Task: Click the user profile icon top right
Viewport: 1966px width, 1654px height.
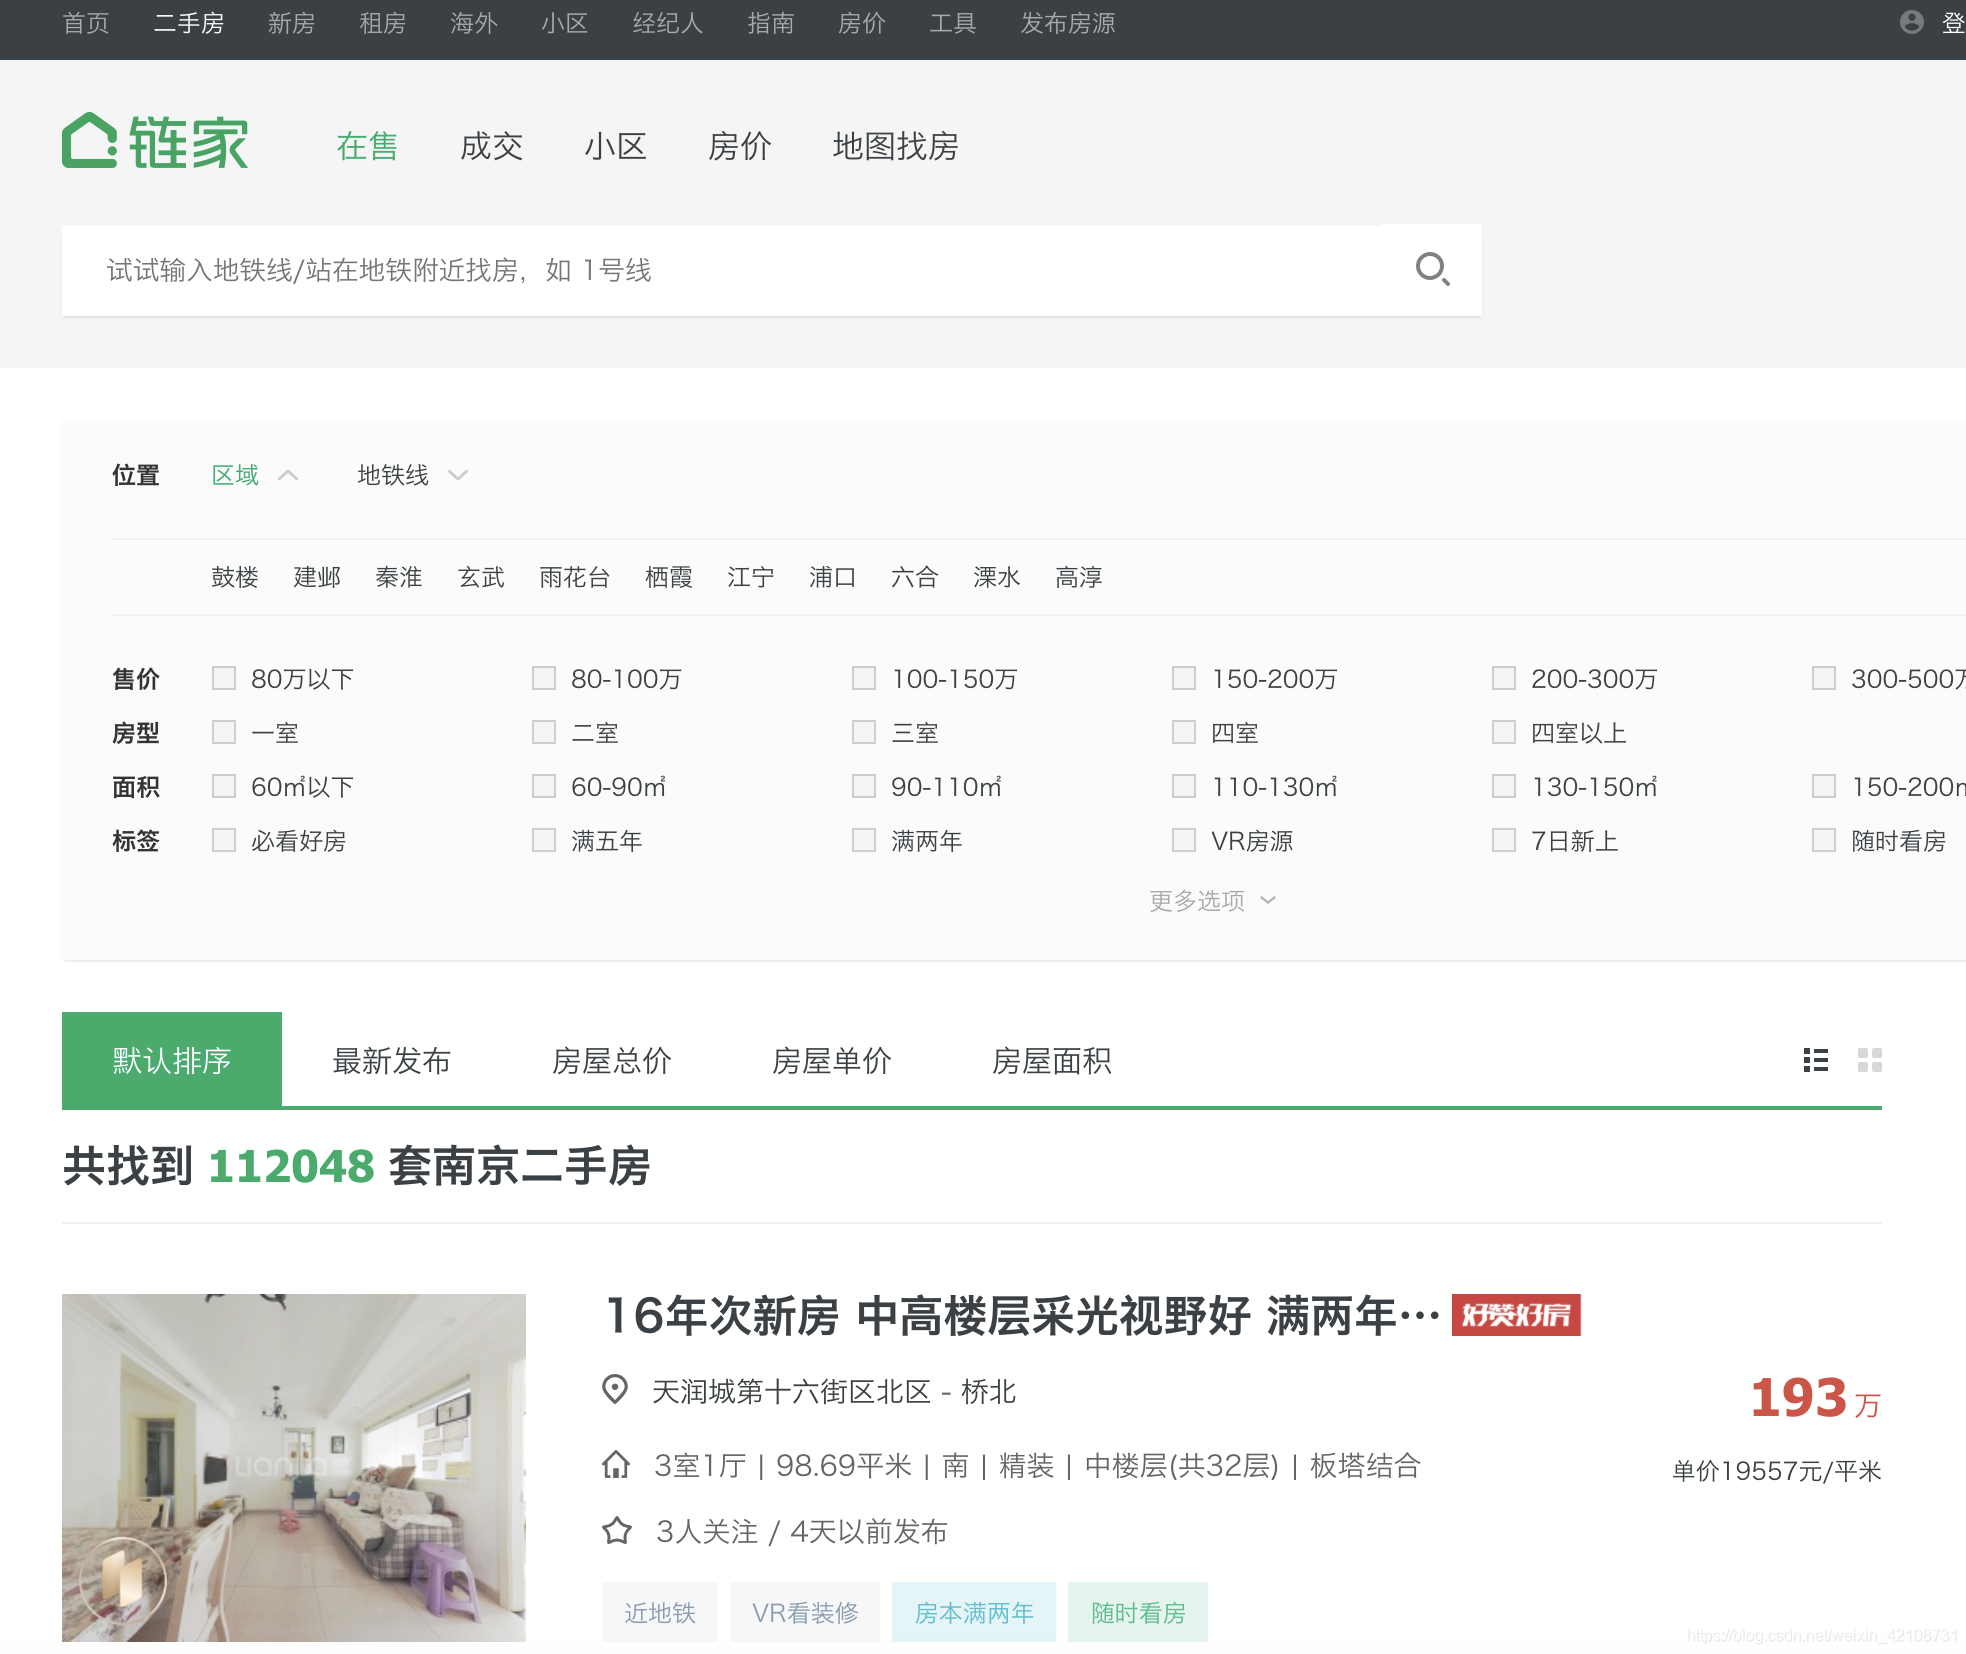Action: tap(1911, 22)
